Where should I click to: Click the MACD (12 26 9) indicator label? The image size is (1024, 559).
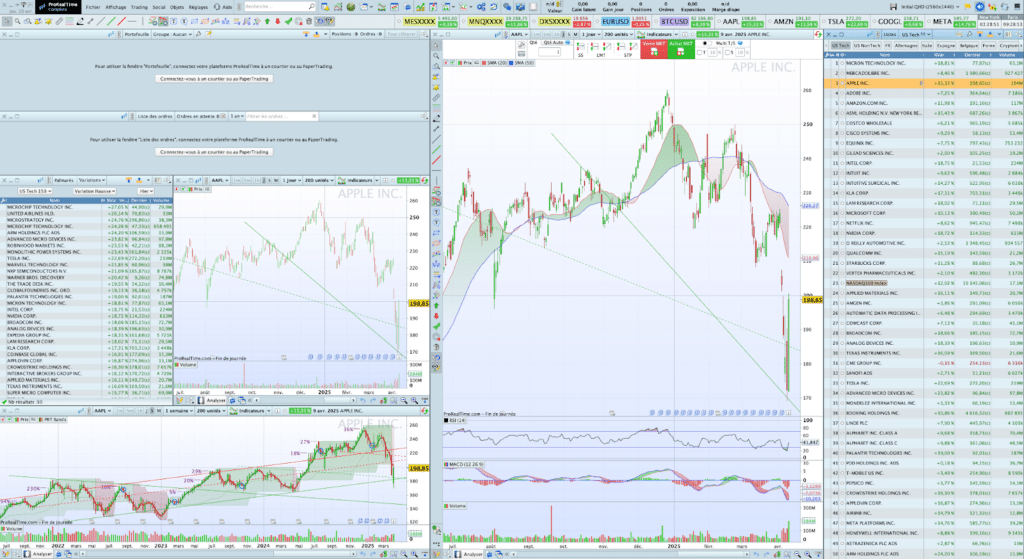(464, 464)
